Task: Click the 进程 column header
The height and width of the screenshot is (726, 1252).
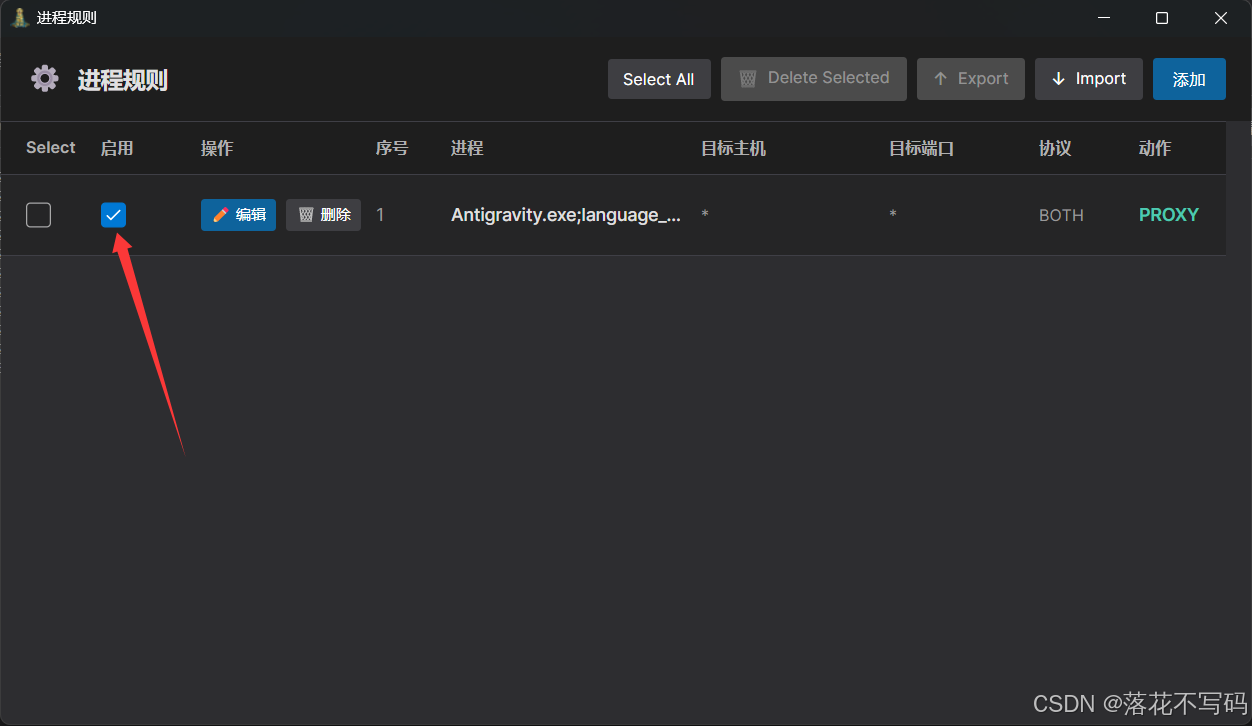Action: 467,148
